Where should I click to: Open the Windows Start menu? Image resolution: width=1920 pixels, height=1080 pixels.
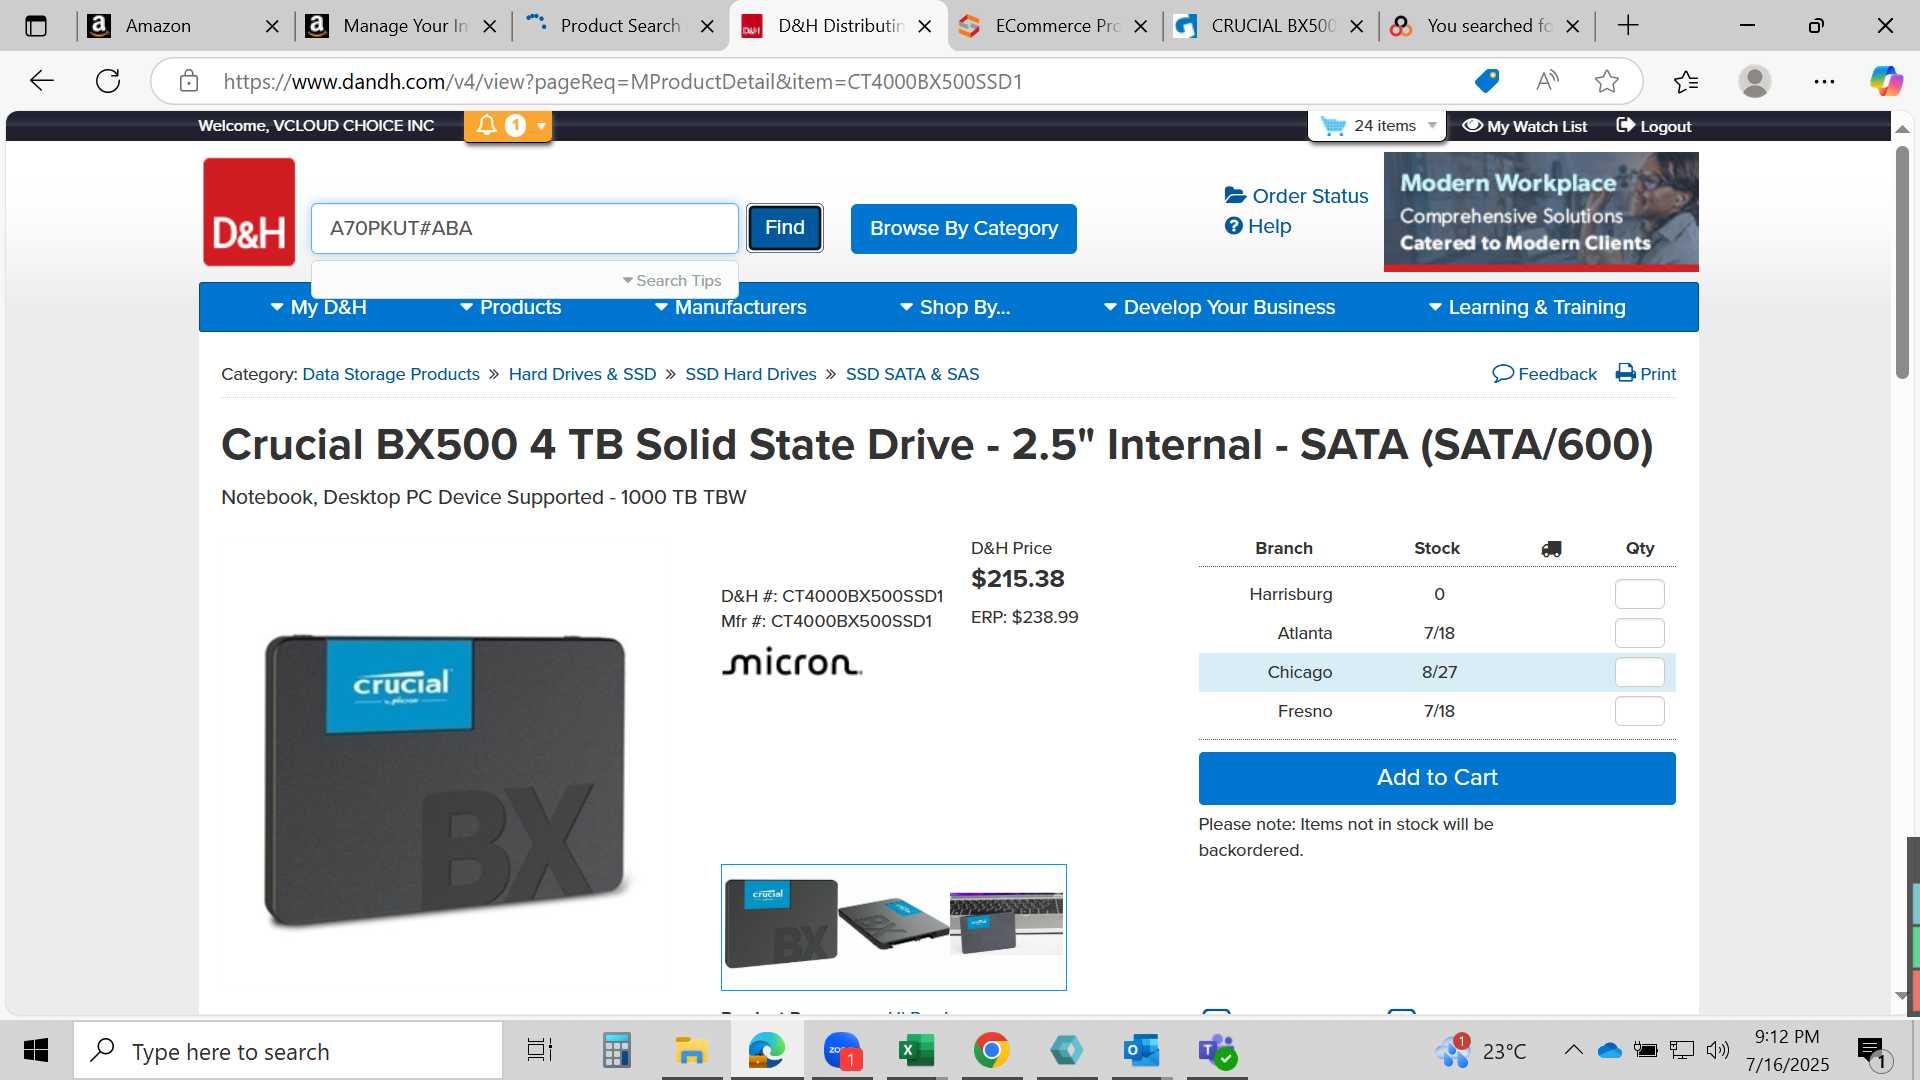pyautogui.click(x=36, y=1050)
